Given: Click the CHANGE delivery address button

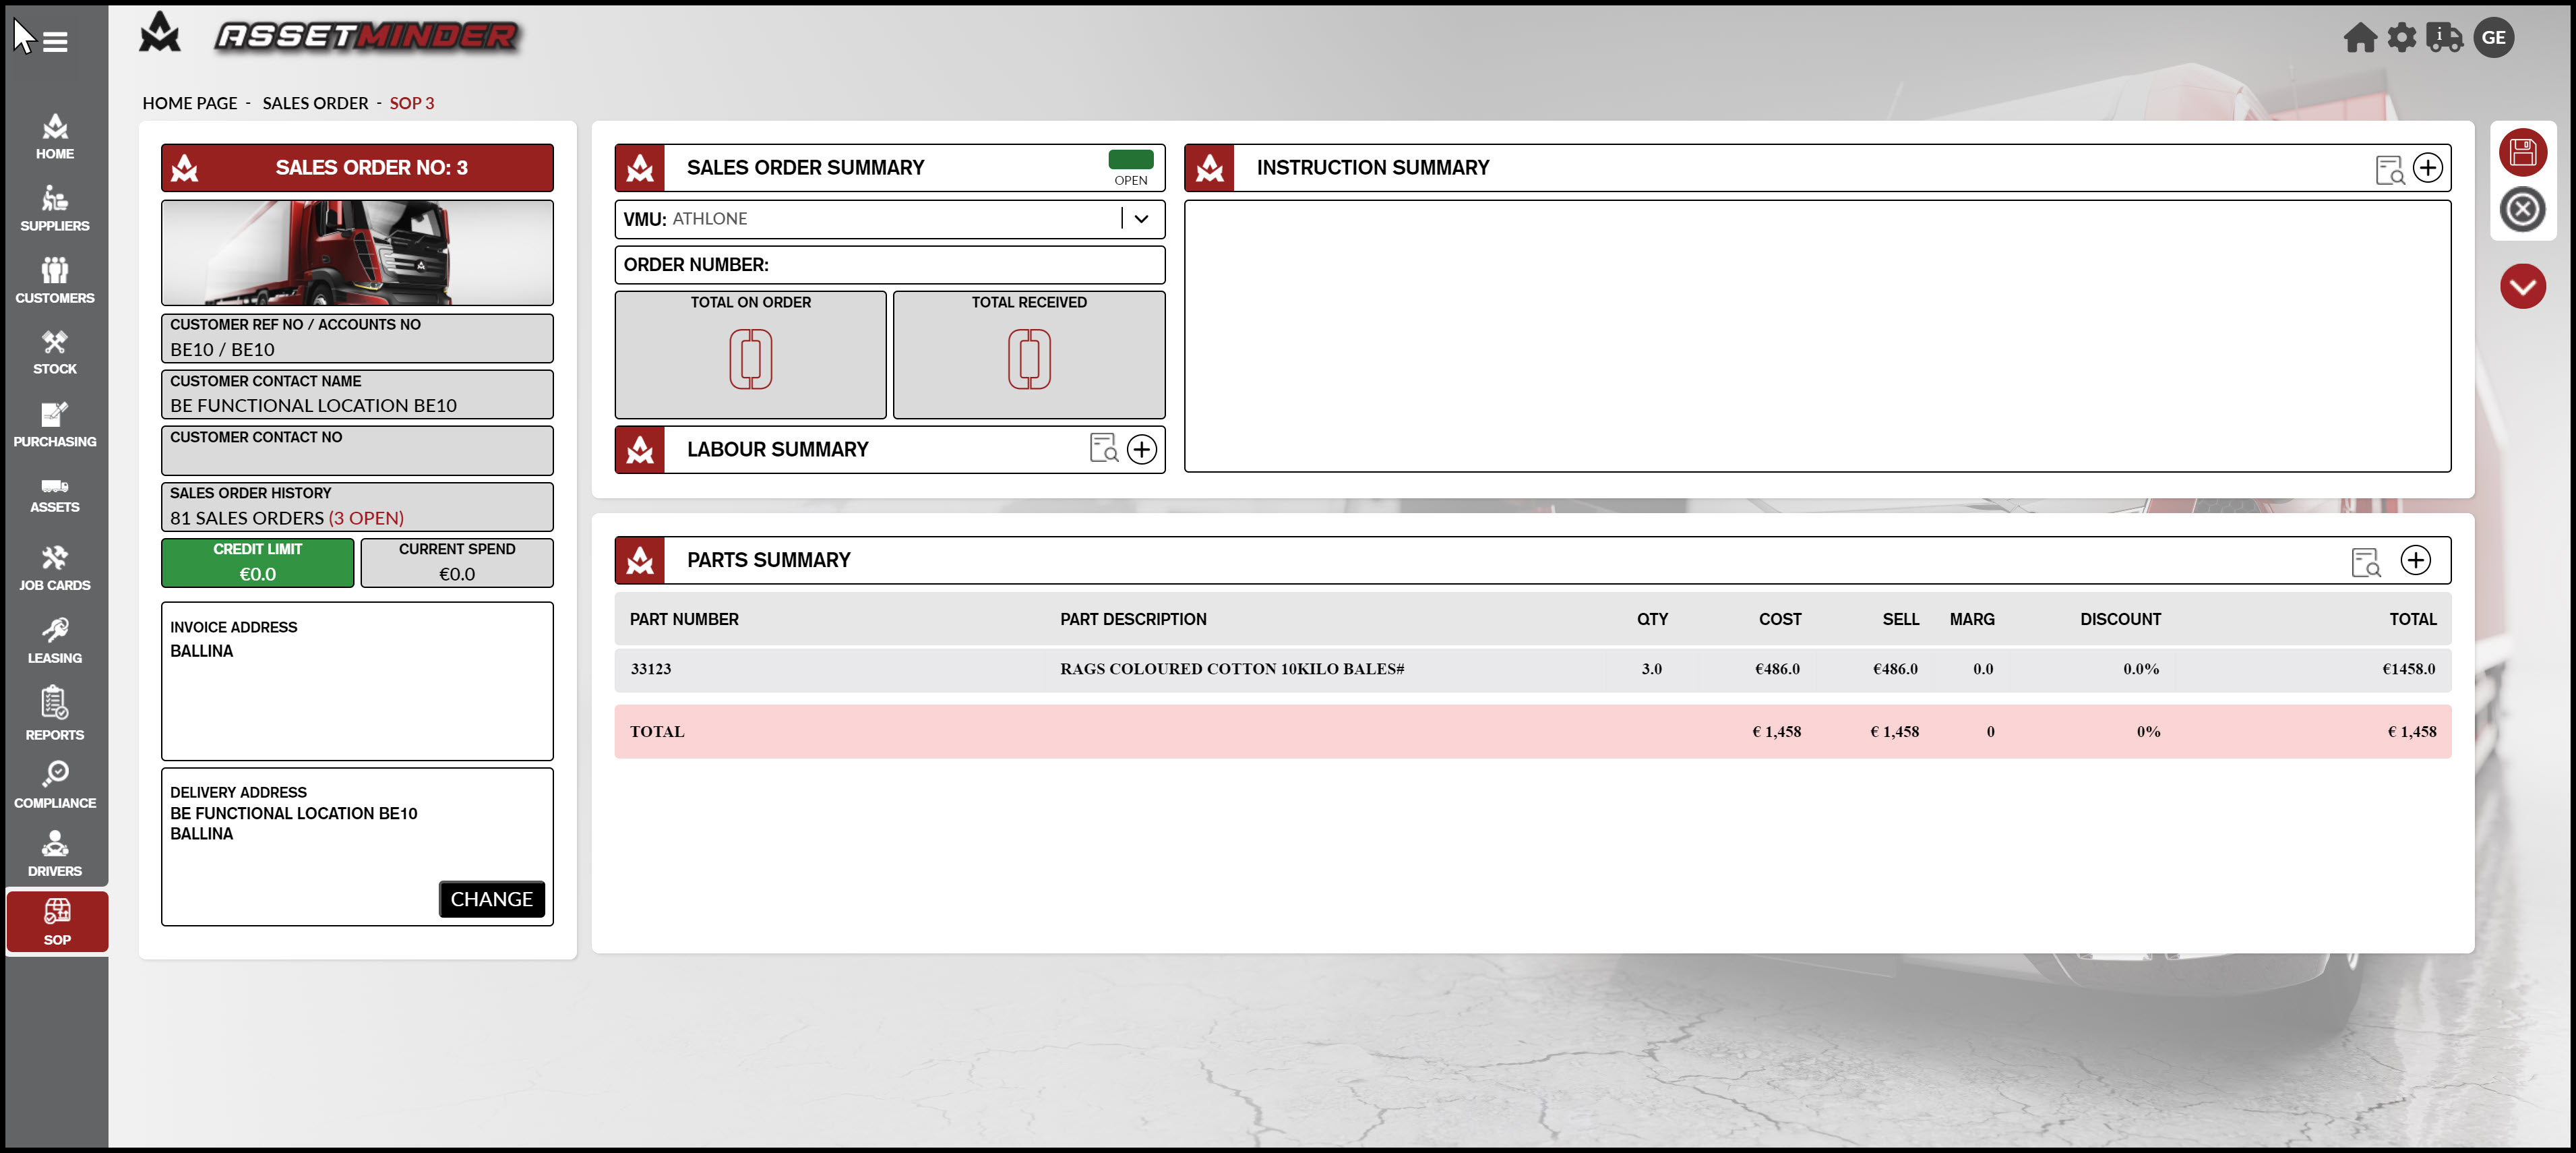Looking at the screenshot, I should 491,899.
